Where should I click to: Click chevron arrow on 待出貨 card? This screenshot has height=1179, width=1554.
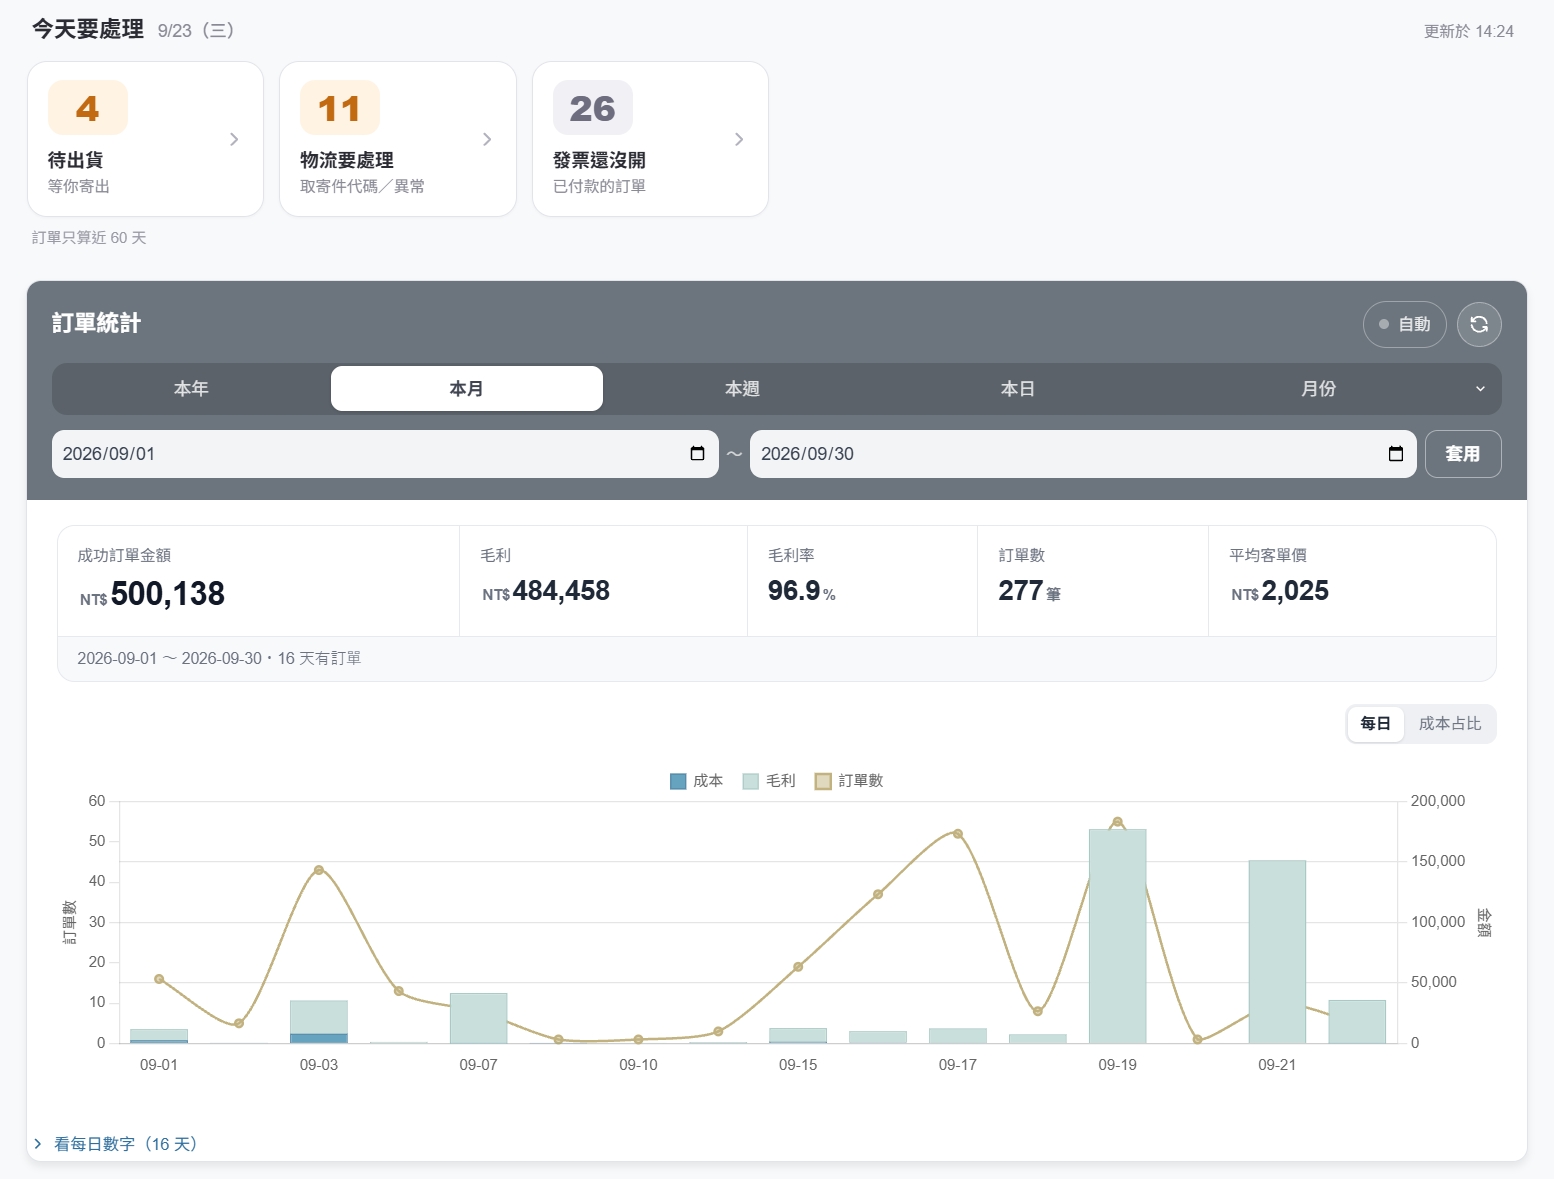(234, 139)
